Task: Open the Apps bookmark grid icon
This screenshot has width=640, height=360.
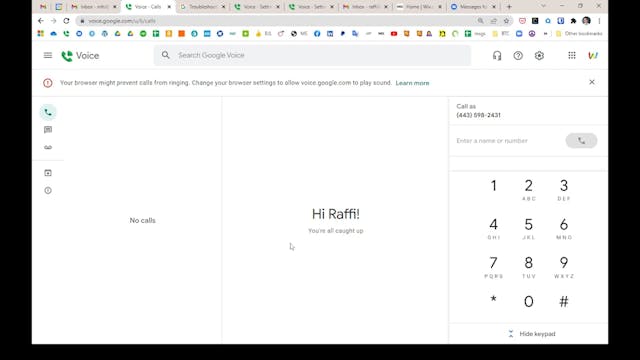Action: (x=40, y=34)
